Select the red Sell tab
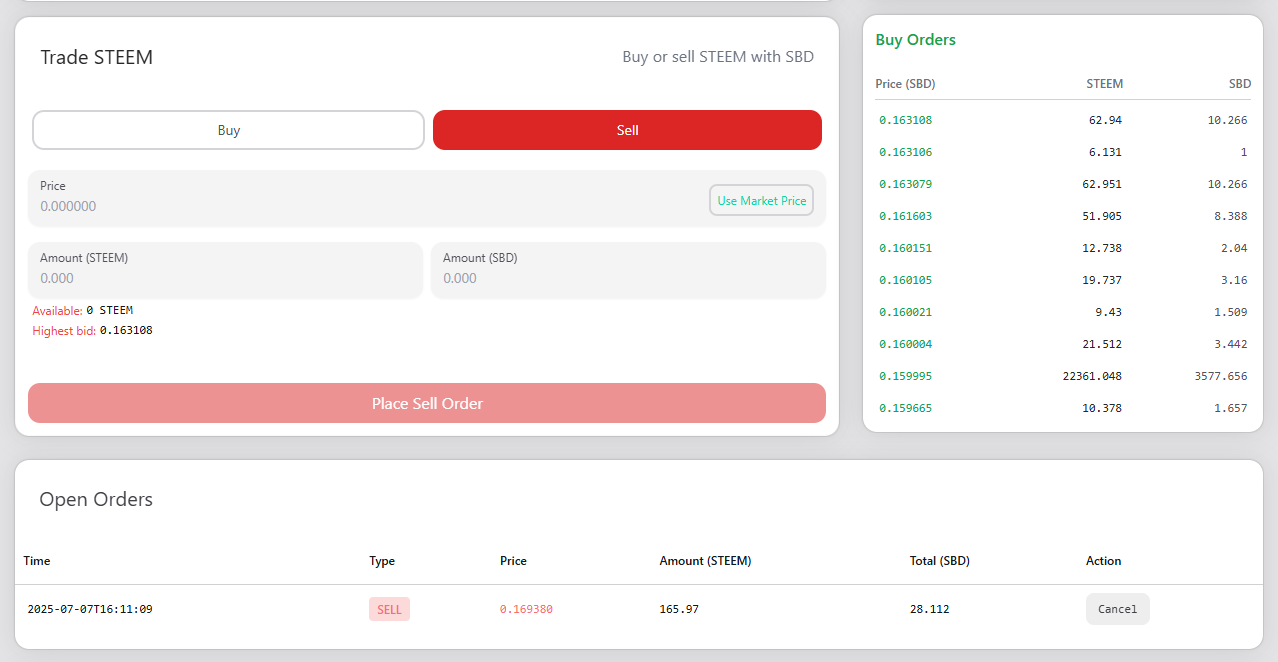This screenshot has height=662, width=1278. [627, 130]
